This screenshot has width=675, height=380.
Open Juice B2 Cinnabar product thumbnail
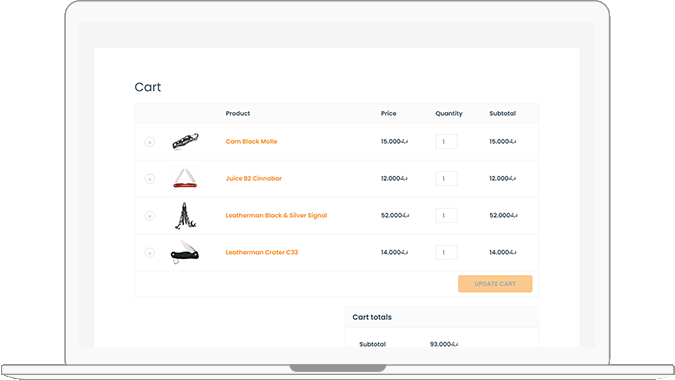[185, 178]
